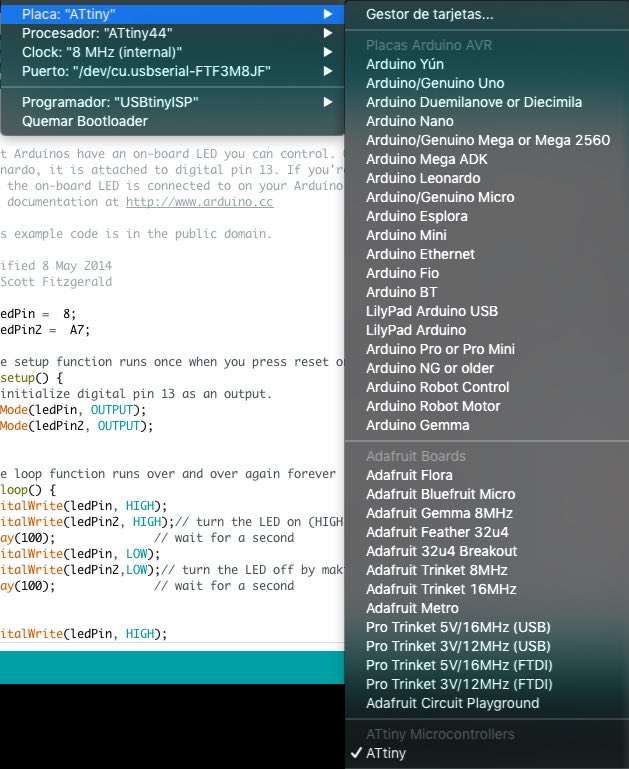Select Pro Trinket 3V/12MHz (FTDI)
The height and width of the screenshot is (769, 629).
pyautogui.click(x=459, y=684)
